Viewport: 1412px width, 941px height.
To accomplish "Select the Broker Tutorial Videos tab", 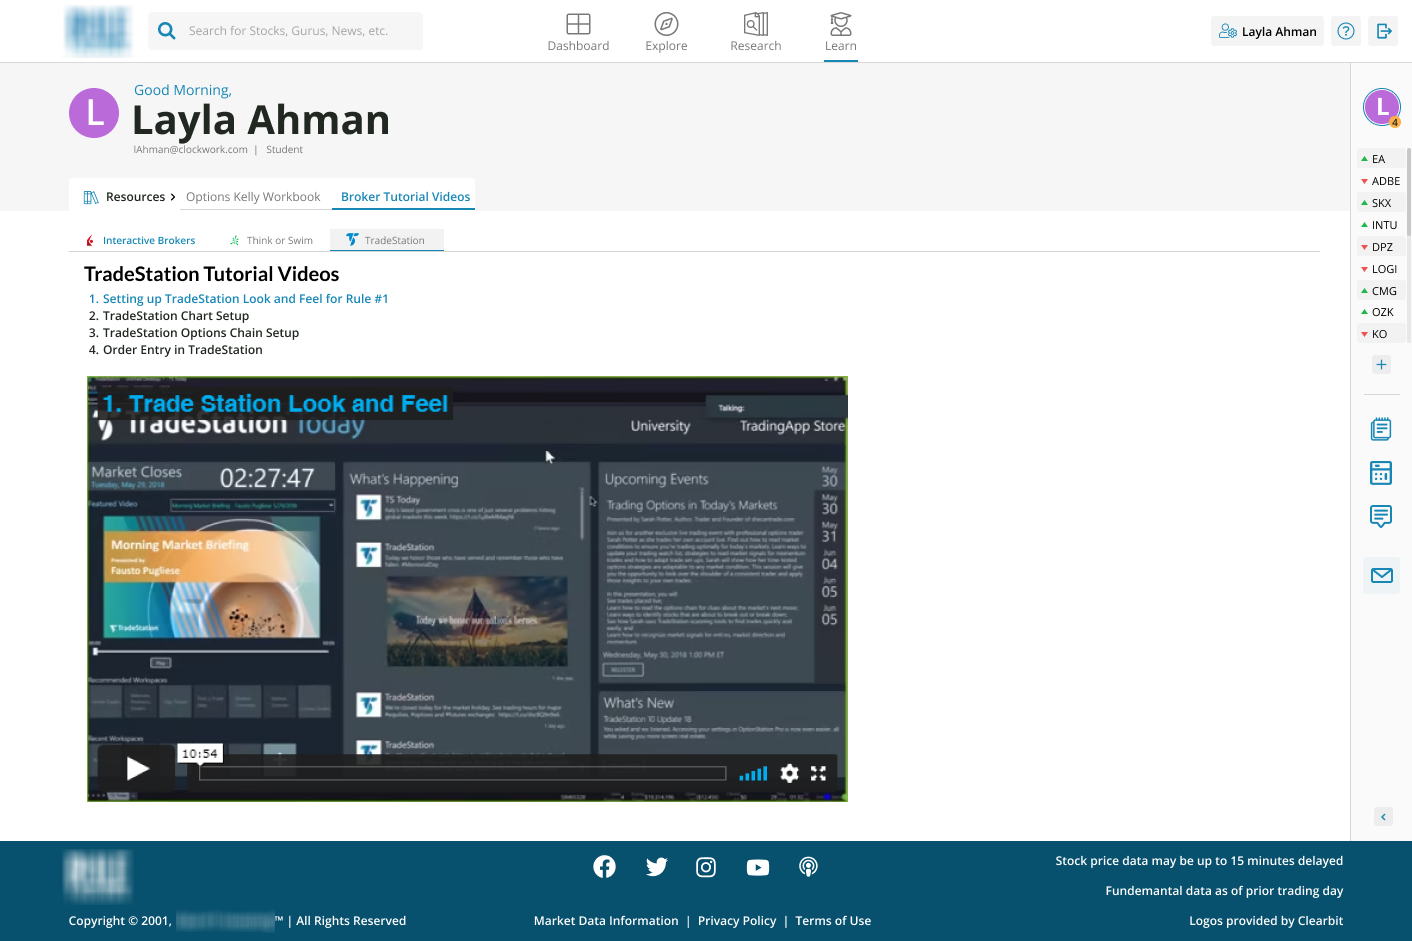I will (405, 197).
